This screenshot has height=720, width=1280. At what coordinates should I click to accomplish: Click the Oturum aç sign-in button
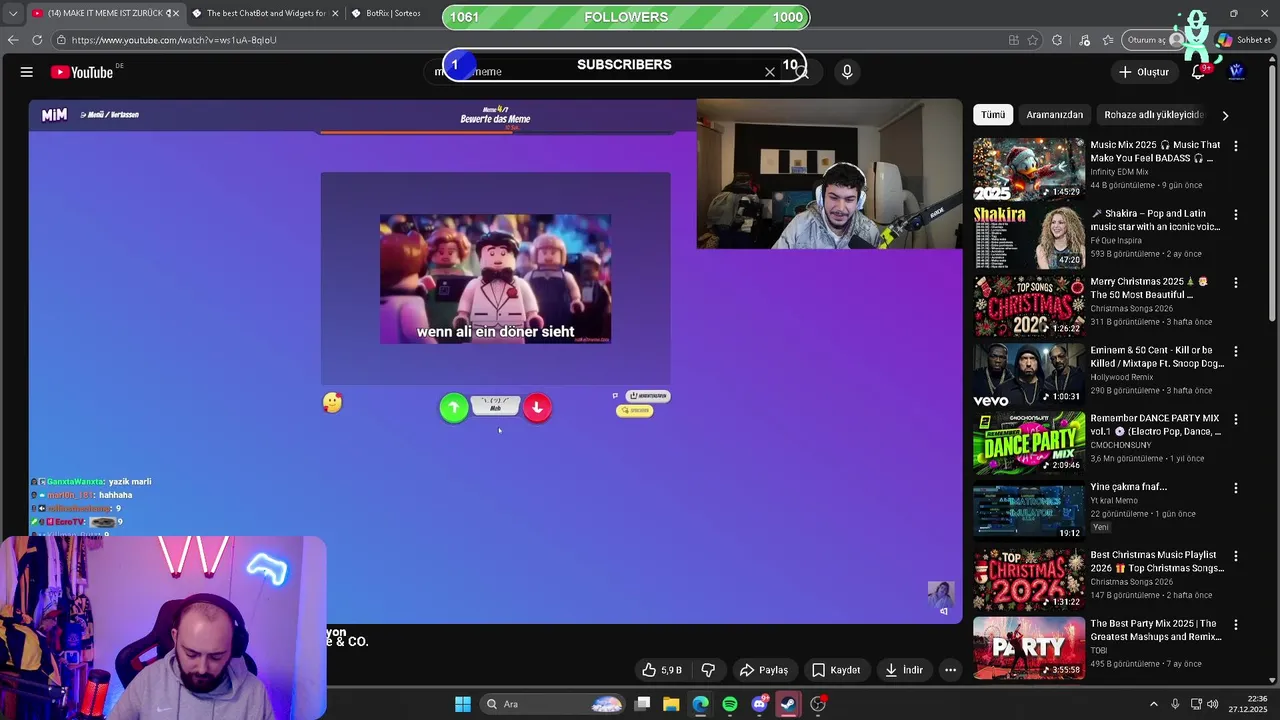(1153, 40)
